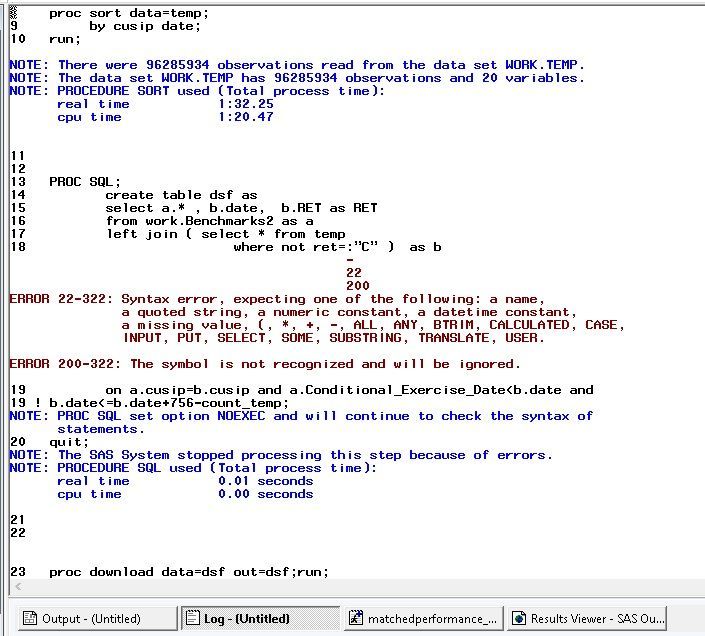Click the horizontal scrollbar left arrow
The height and width of the screenshot is (636, 705).
pyautogui.click(x=18, y=587)
